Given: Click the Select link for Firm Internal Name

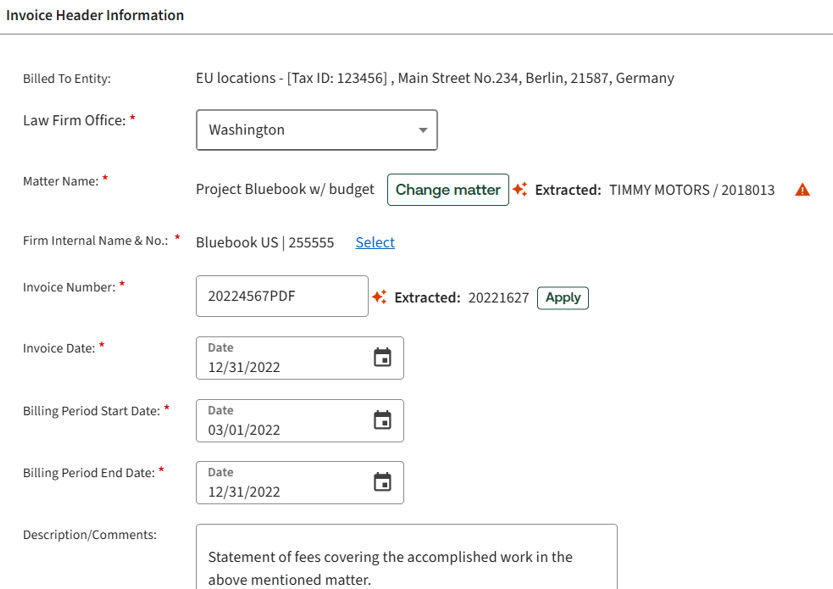Looking at the screenshot, I should coord(375,242).
